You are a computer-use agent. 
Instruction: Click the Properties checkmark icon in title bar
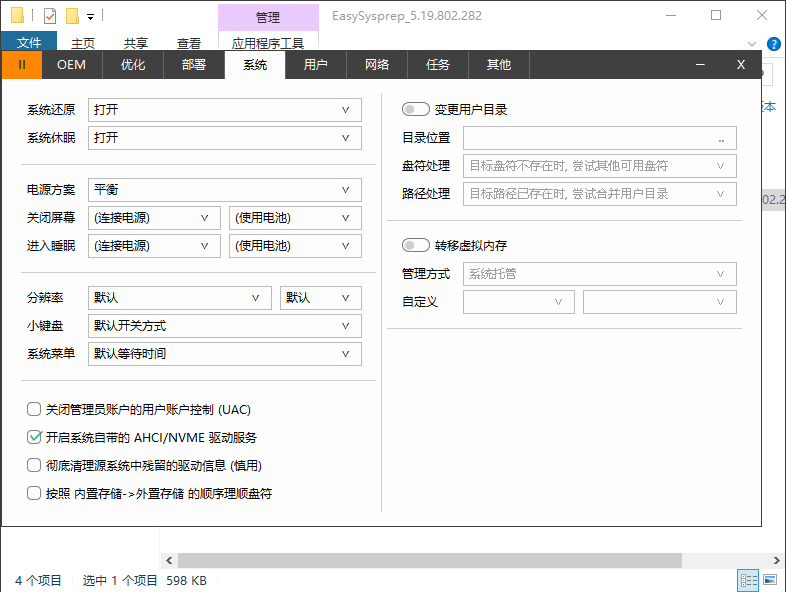[x=50, y=16]
